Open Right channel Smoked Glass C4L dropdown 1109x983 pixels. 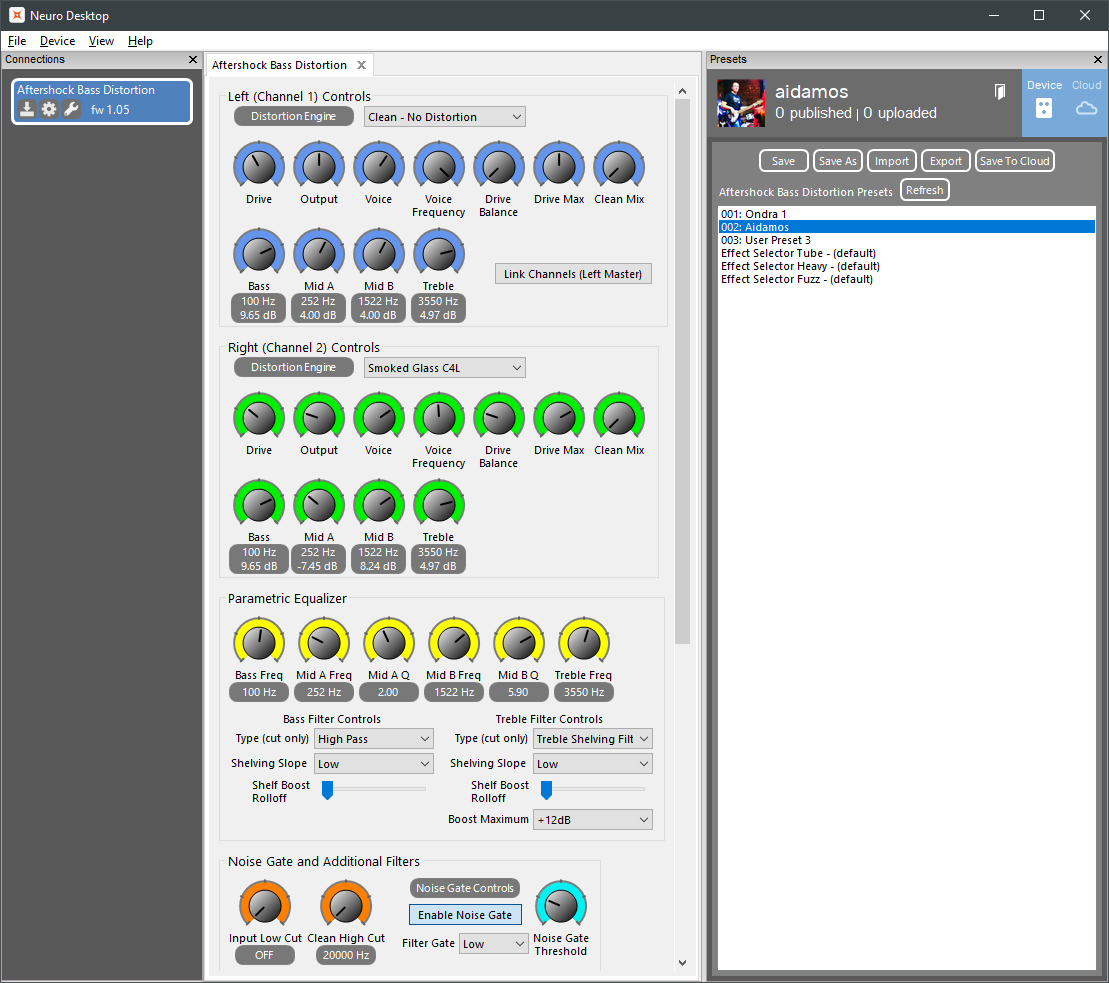point(445,368)
